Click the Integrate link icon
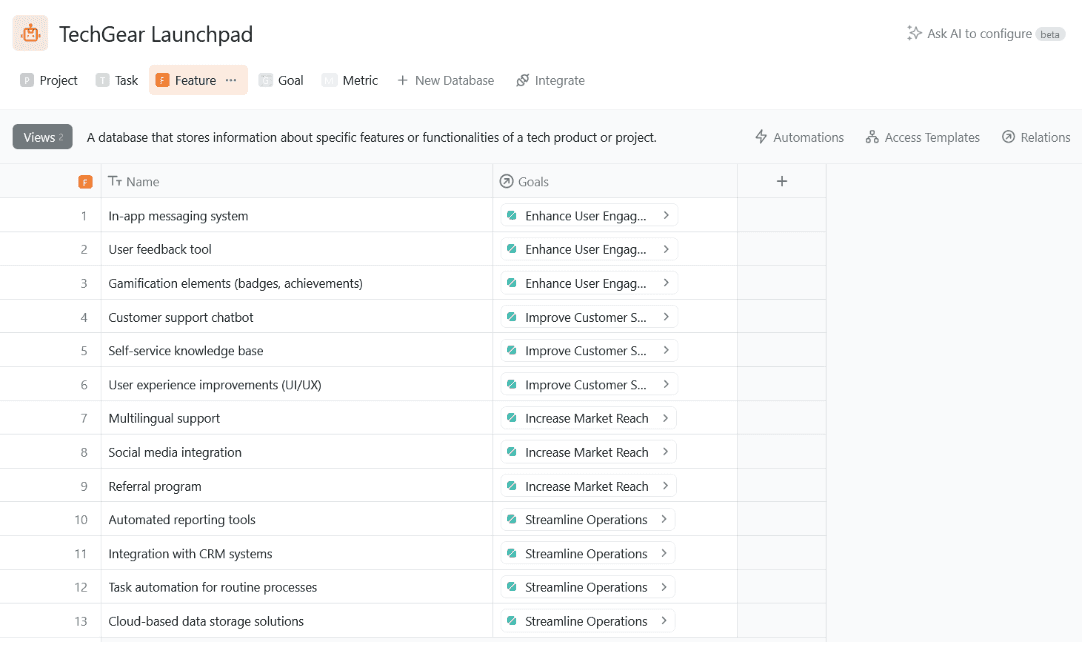1088x652 pixels. (522, 80)
